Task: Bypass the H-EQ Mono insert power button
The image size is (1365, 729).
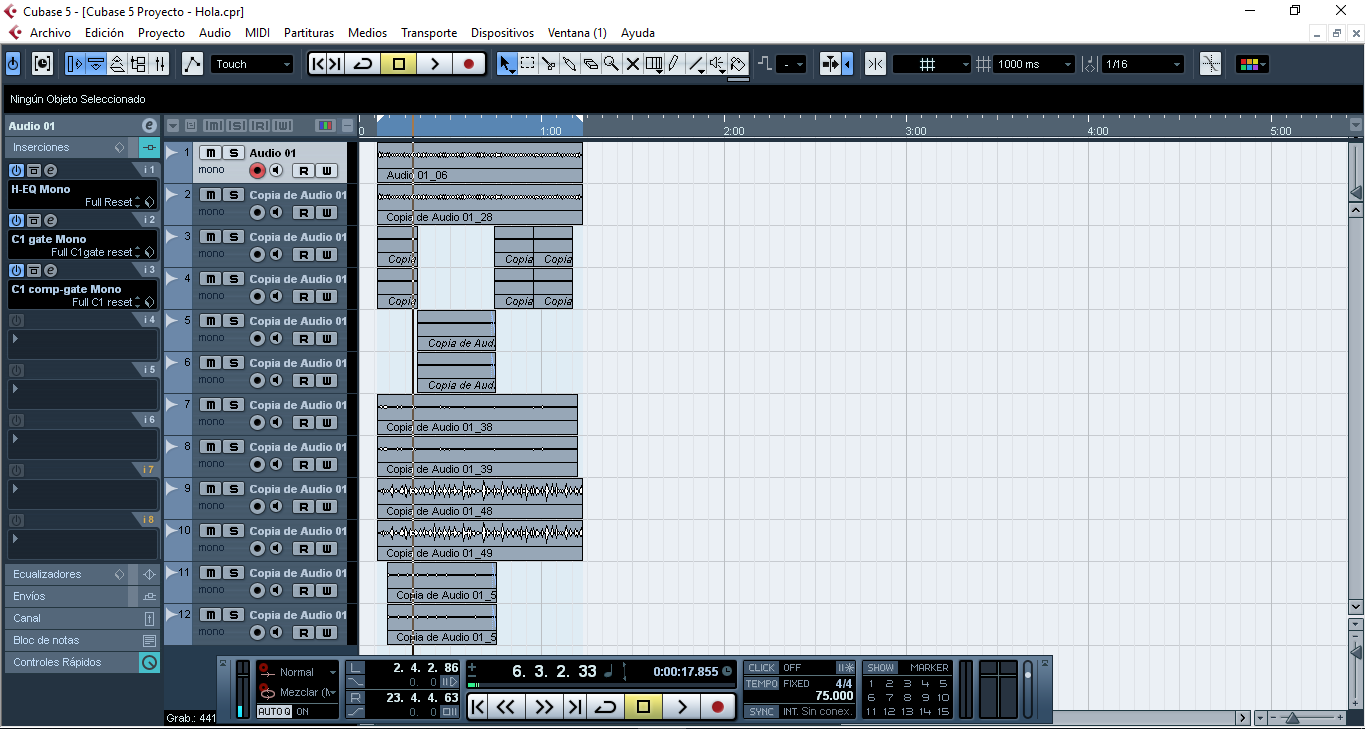Action: (x=16, y=171)
